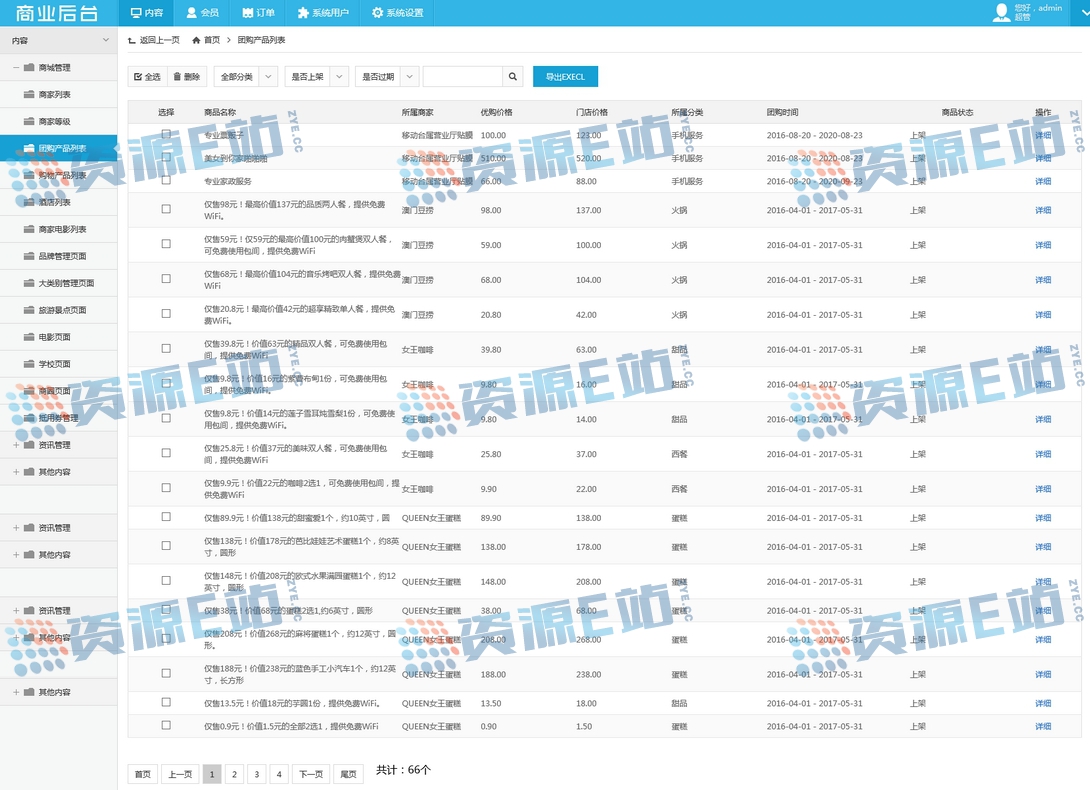This screenshot has width=1090, height=790.
Task: Open 商家列表 folder in sidebar
Action: point(30,95)
